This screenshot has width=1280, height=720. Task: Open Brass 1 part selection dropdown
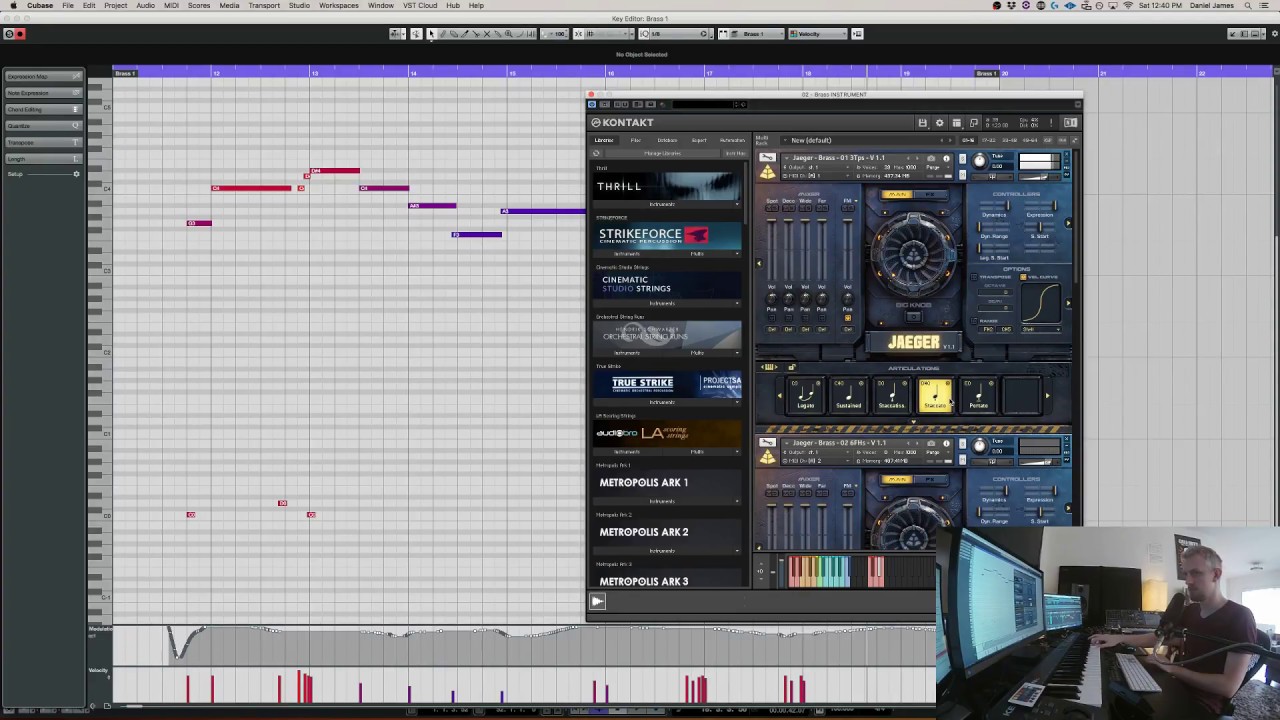pos(757,34)
